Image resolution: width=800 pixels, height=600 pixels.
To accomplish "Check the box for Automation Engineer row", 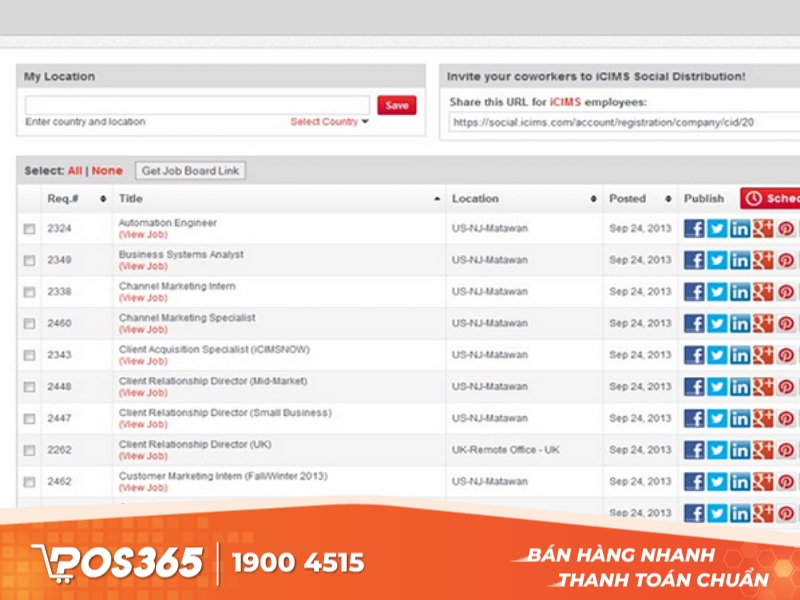I will (29, 229).
